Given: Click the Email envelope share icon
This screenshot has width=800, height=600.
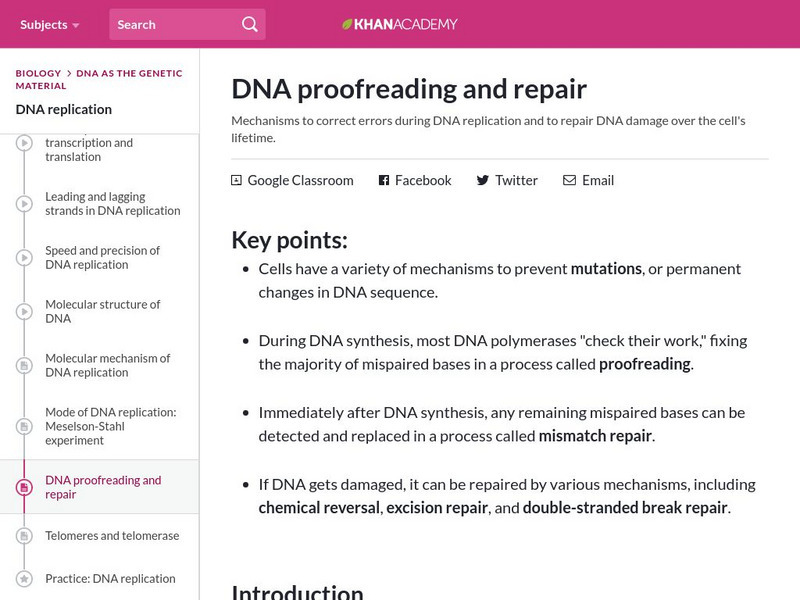Looking at the screenshot, I should (x=569, y=180).
